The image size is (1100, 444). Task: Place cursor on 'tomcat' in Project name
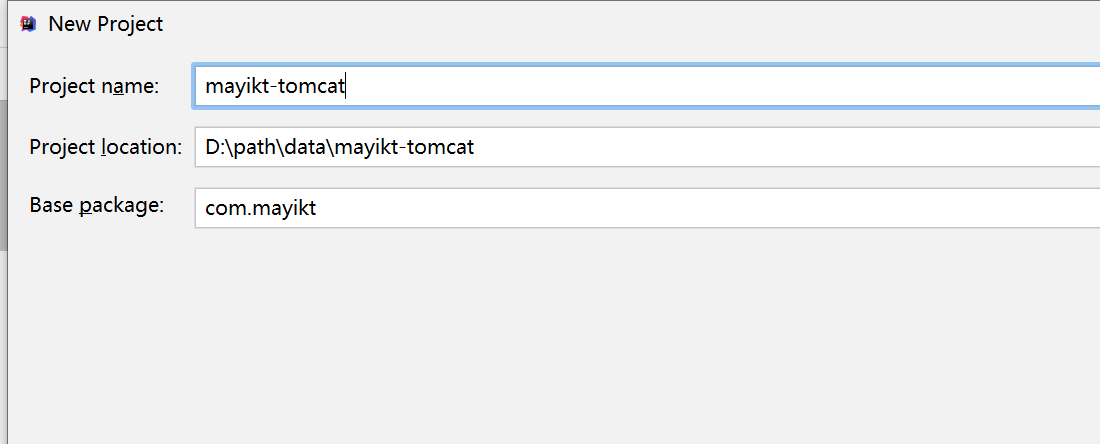click(x=314, y=87)
